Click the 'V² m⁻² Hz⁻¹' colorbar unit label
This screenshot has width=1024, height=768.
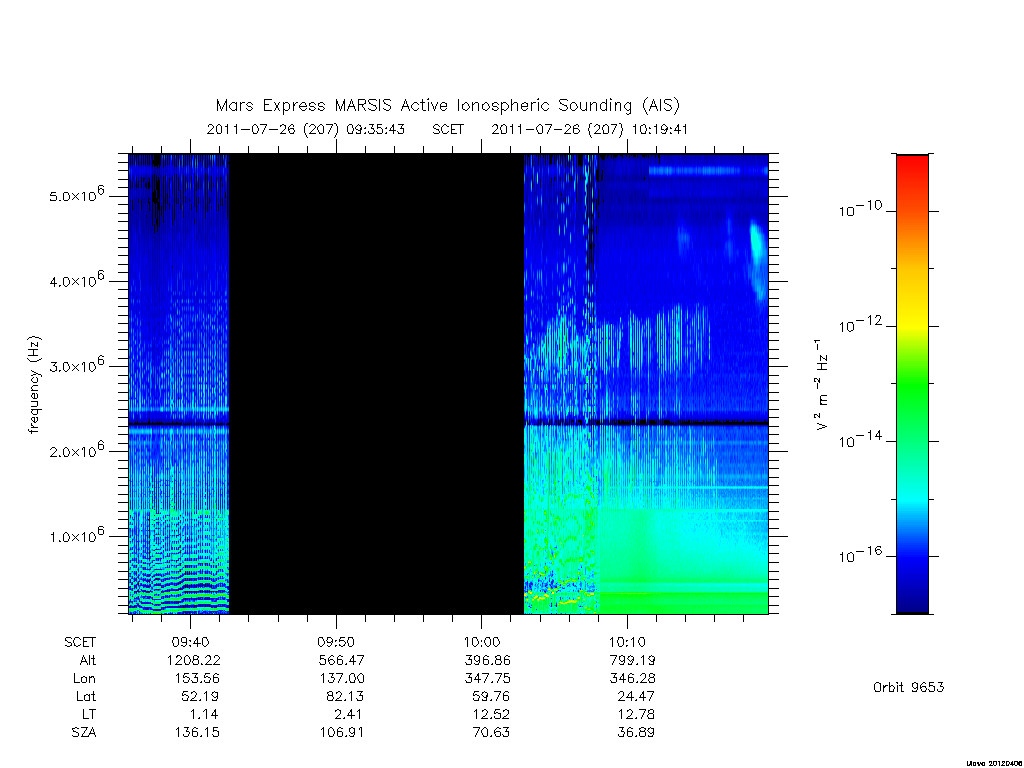pos(823,385)
